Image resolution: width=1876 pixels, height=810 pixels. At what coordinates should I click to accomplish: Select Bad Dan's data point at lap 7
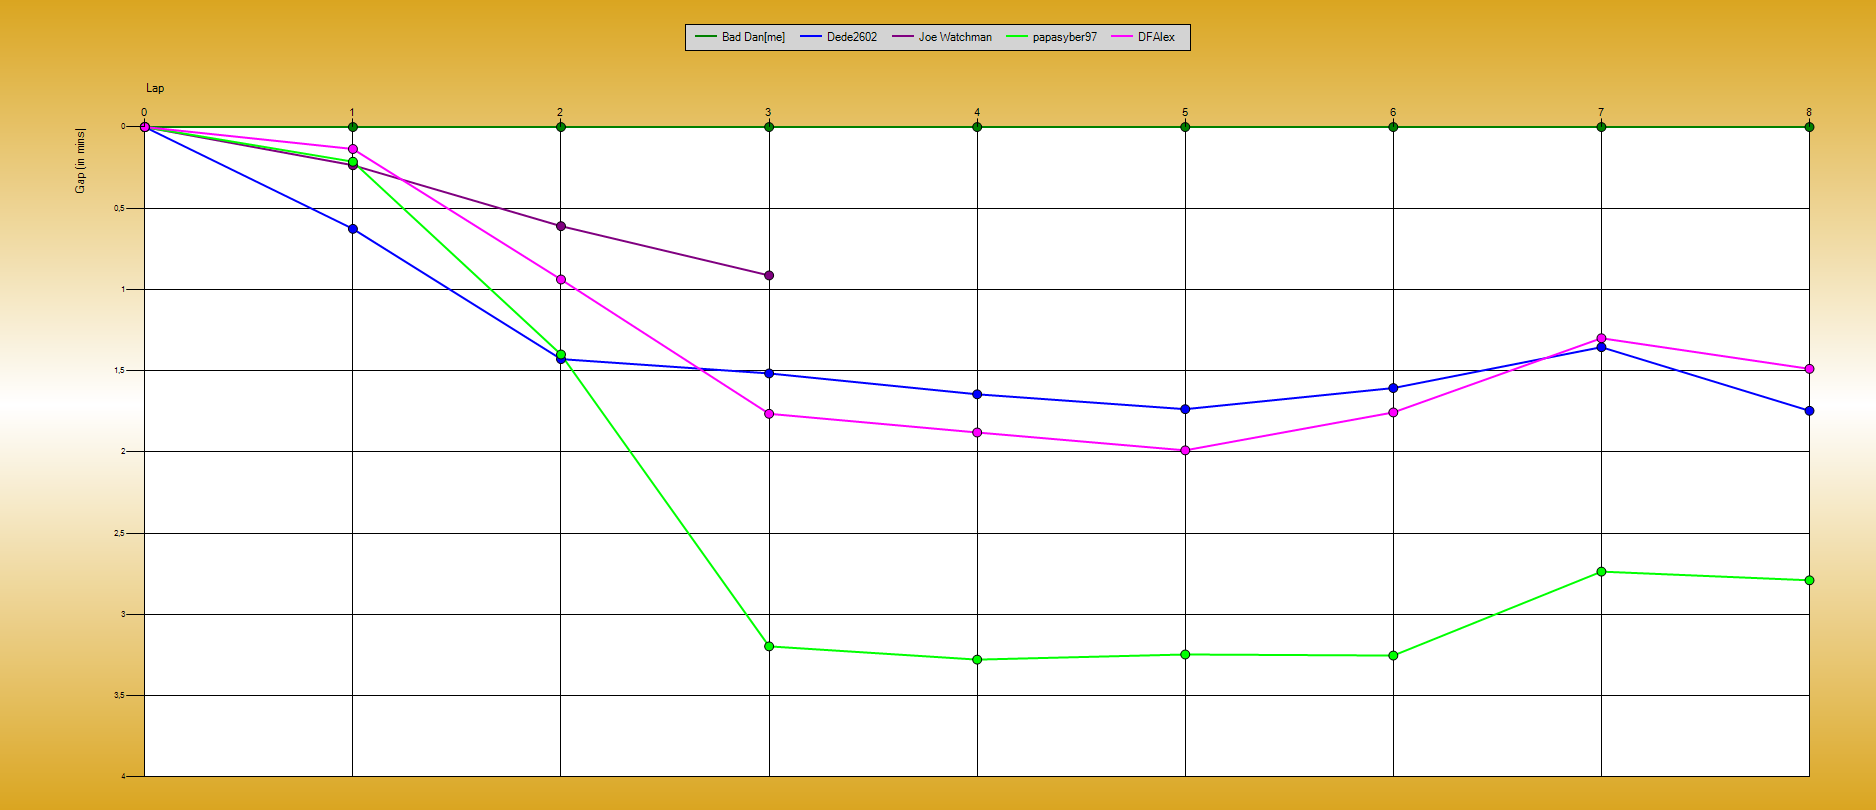click(x=1601, y=127)
